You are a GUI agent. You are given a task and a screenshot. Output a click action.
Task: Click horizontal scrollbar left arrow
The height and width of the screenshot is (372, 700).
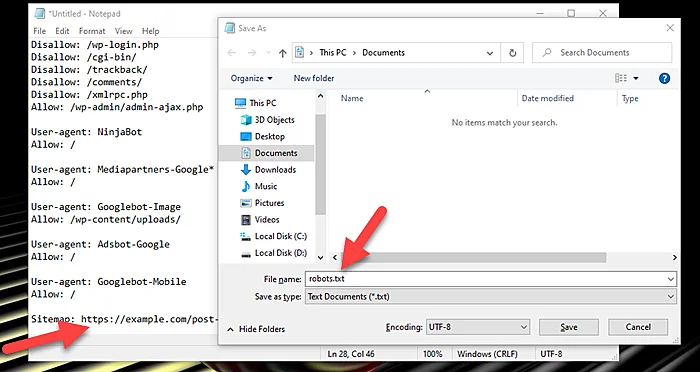pyautogui.click(x=334, y=257)
